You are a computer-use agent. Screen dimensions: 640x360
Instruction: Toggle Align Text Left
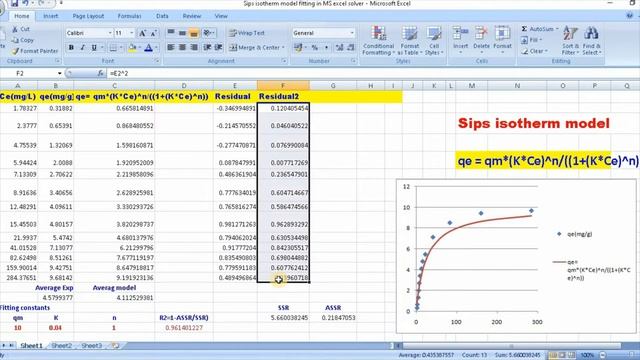[171, 47]
